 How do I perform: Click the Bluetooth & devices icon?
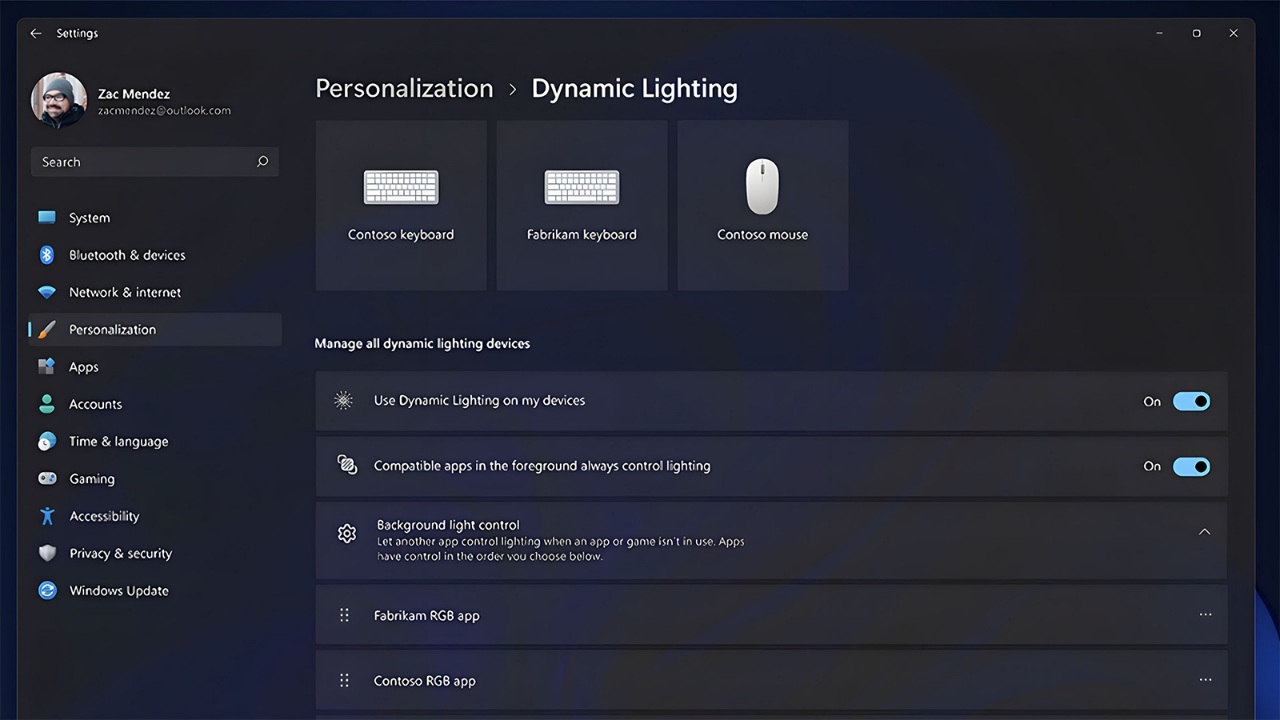tap(46, 255)
